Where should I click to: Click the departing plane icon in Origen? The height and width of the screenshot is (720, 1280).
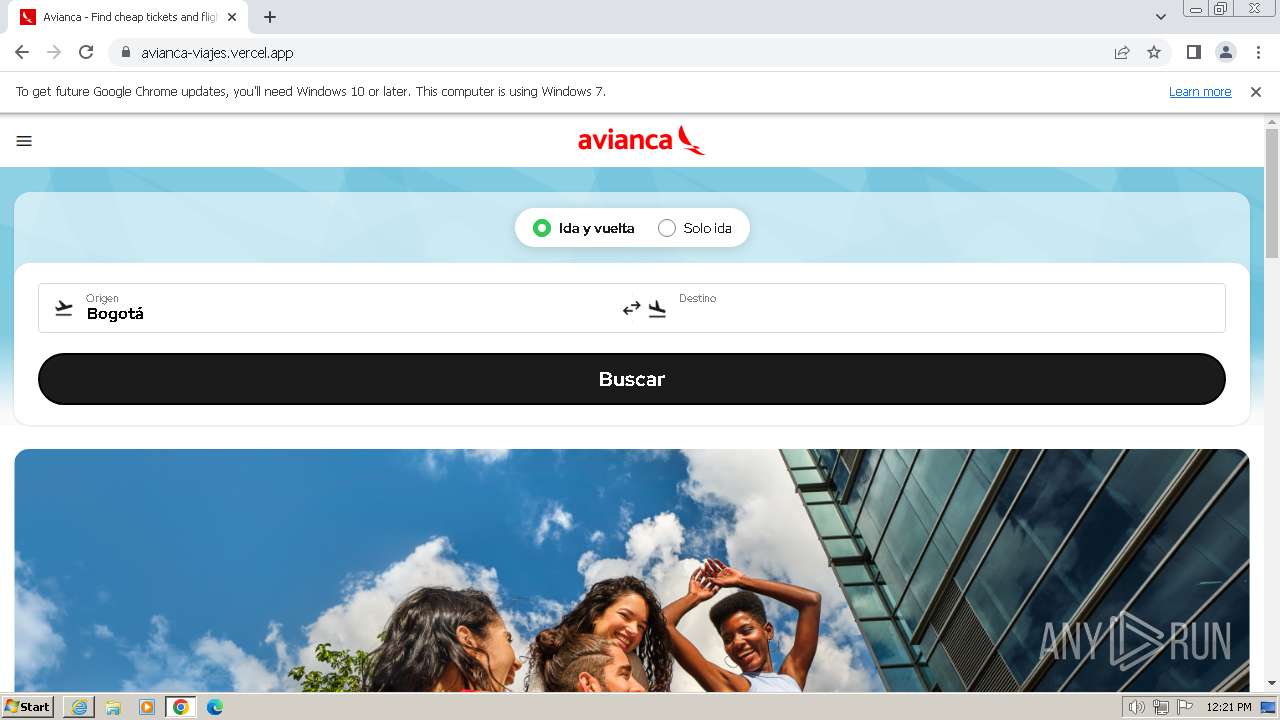64,308
